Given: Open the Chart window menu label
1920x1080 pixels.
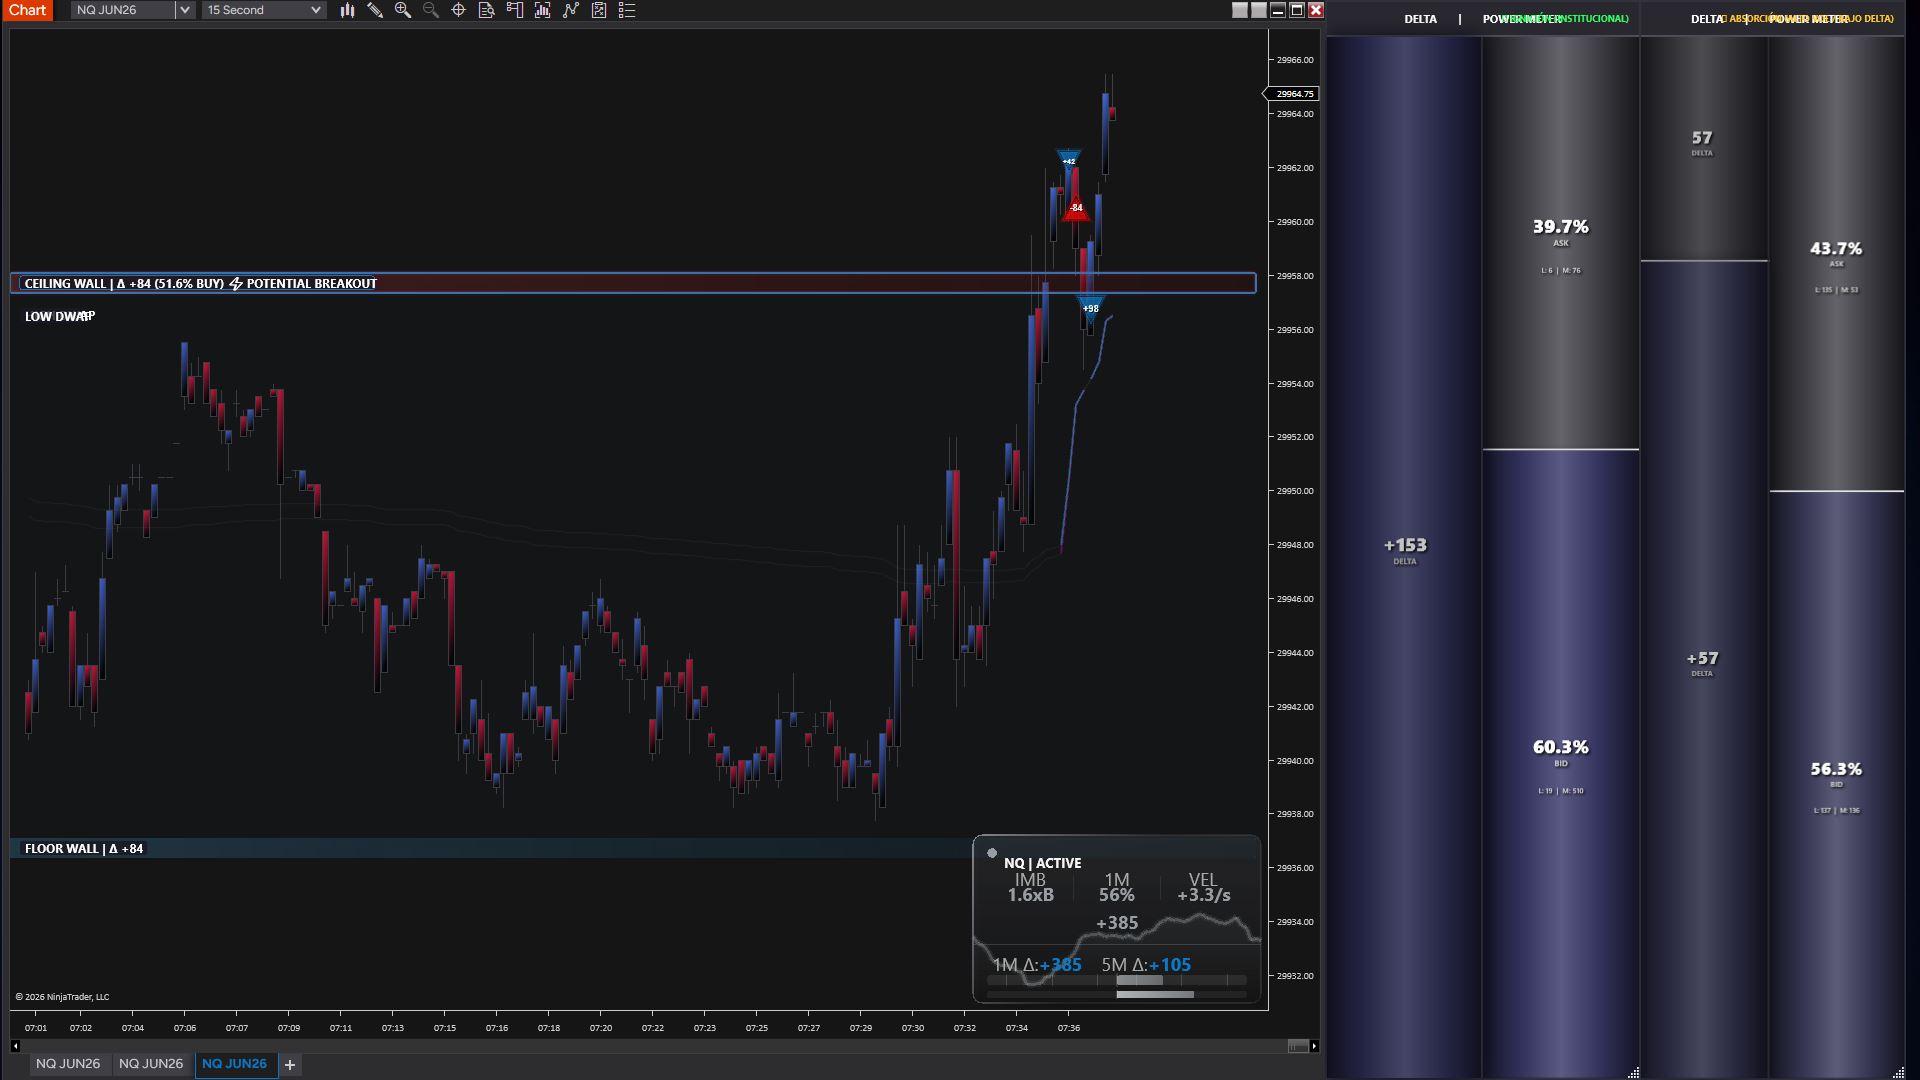Looking at the screenshot, I should coord(27,10).
